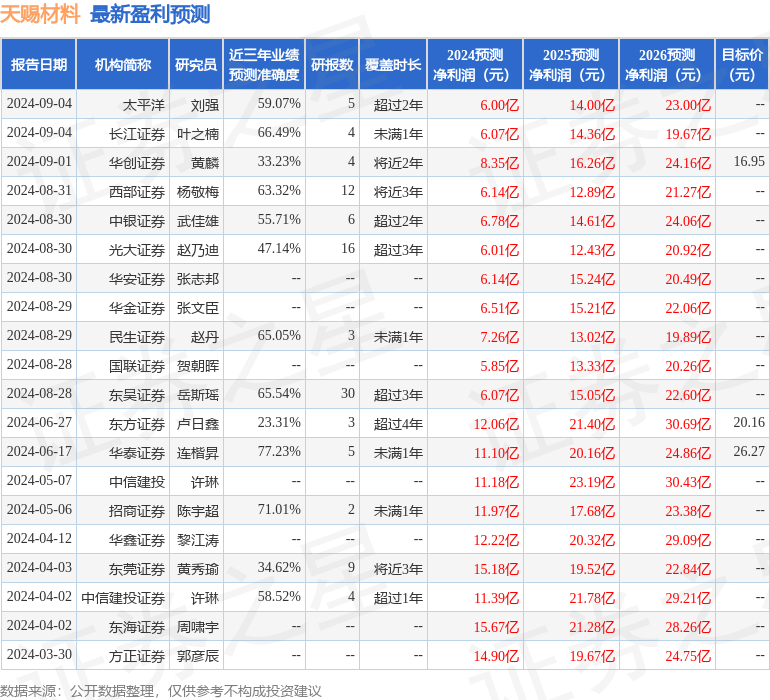Click the 研究员 column header
The height and width of the screenshot is (700, 770).
click(196, 65)
